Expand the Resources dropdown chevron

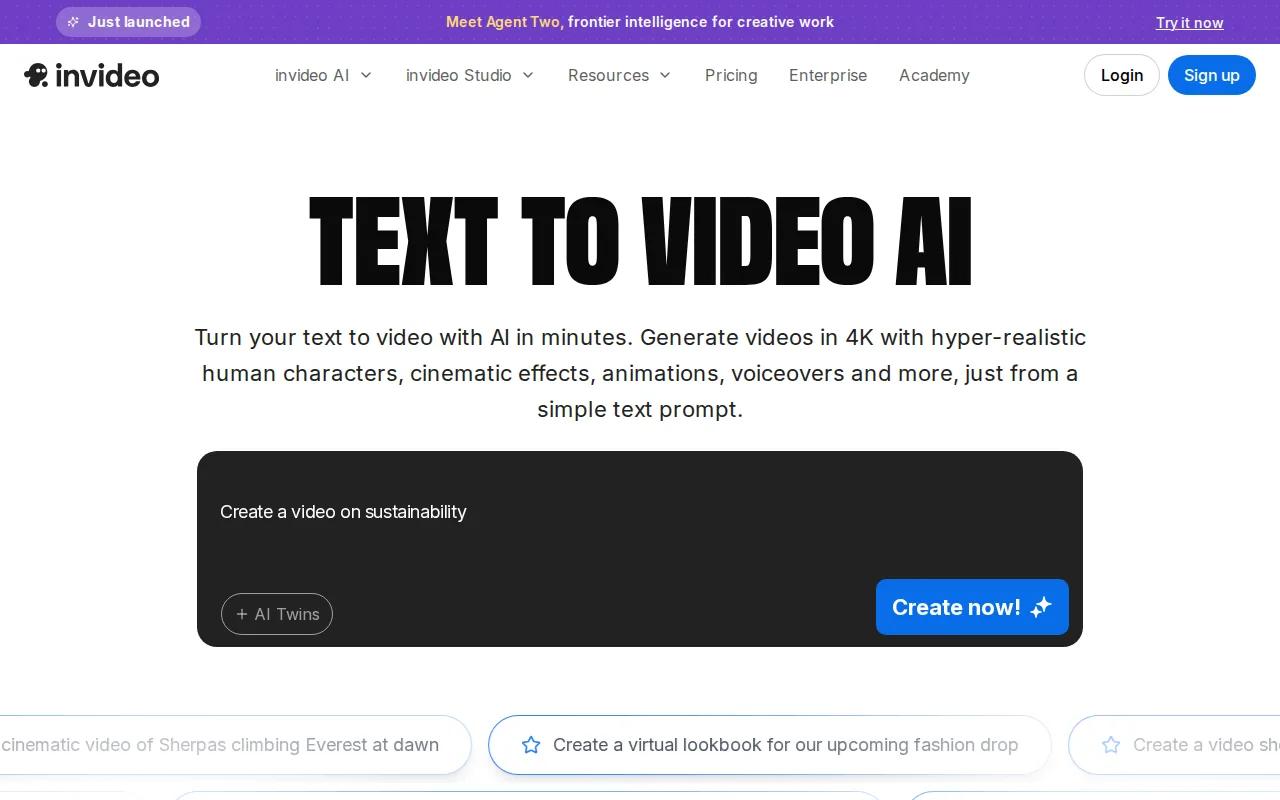[x=665, y=75]
